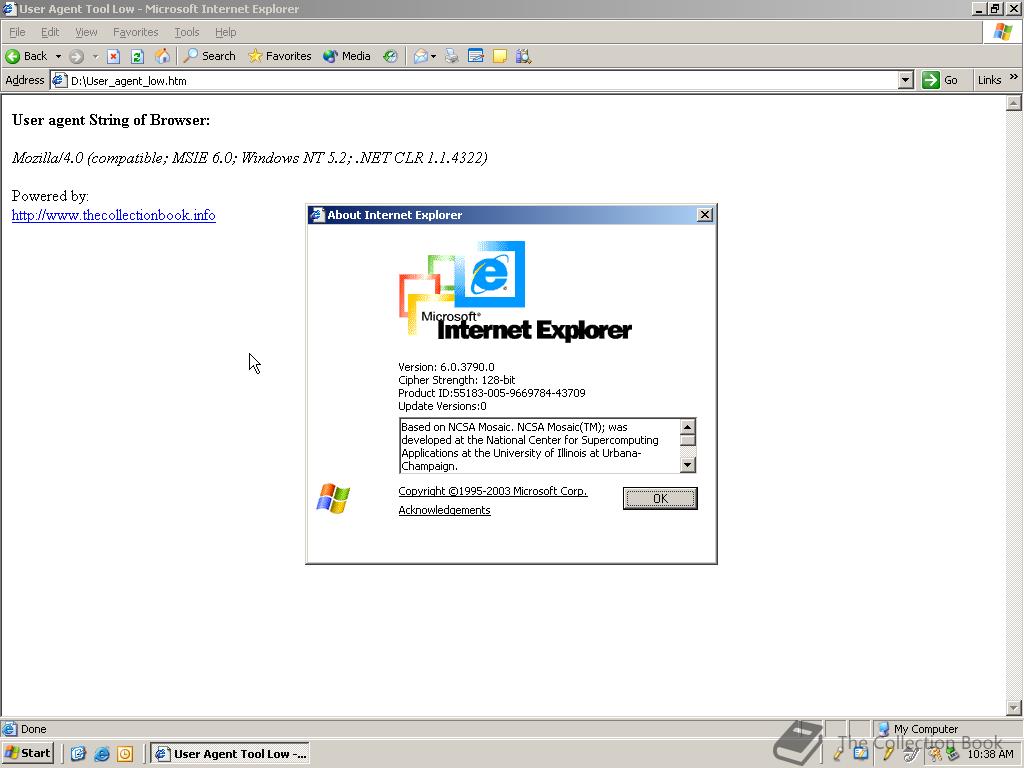Expand the address bar dropdown
The image size is (1024, 768).
(x=905, y=80)
